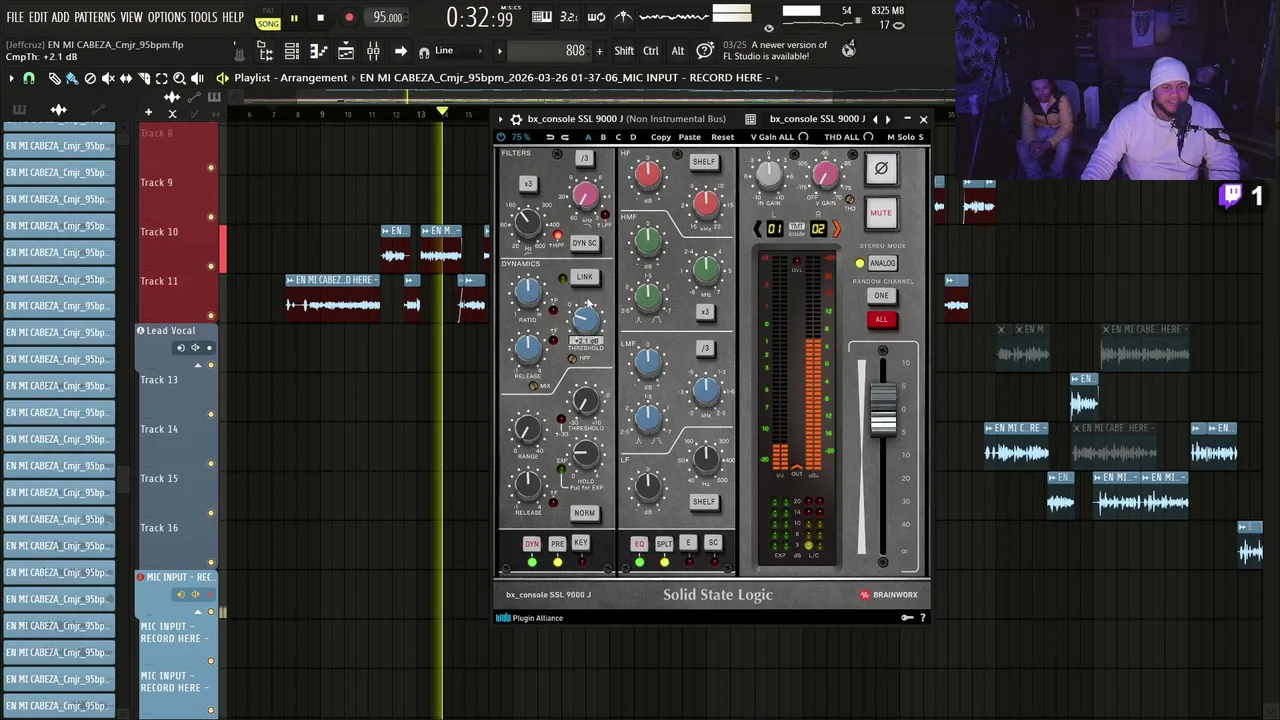
Task: Open the FILE menu
Action: click(15, 17)
